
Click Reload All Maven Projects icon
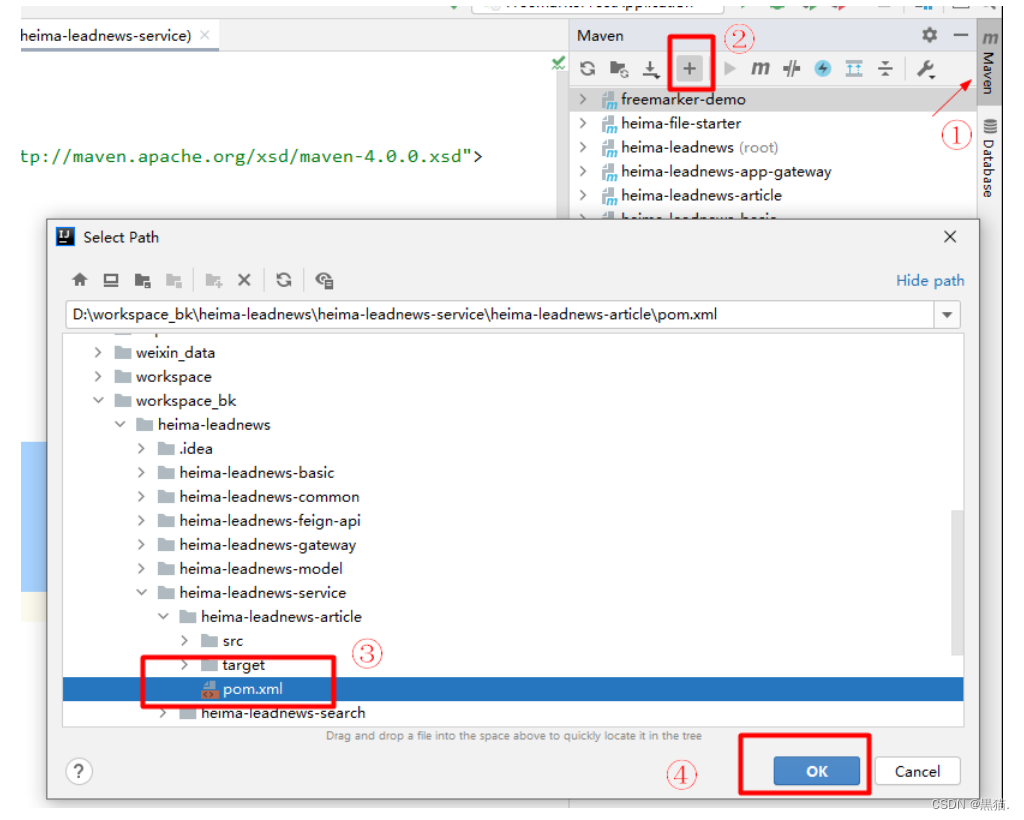pyautogui.click(x=587, y=69)
